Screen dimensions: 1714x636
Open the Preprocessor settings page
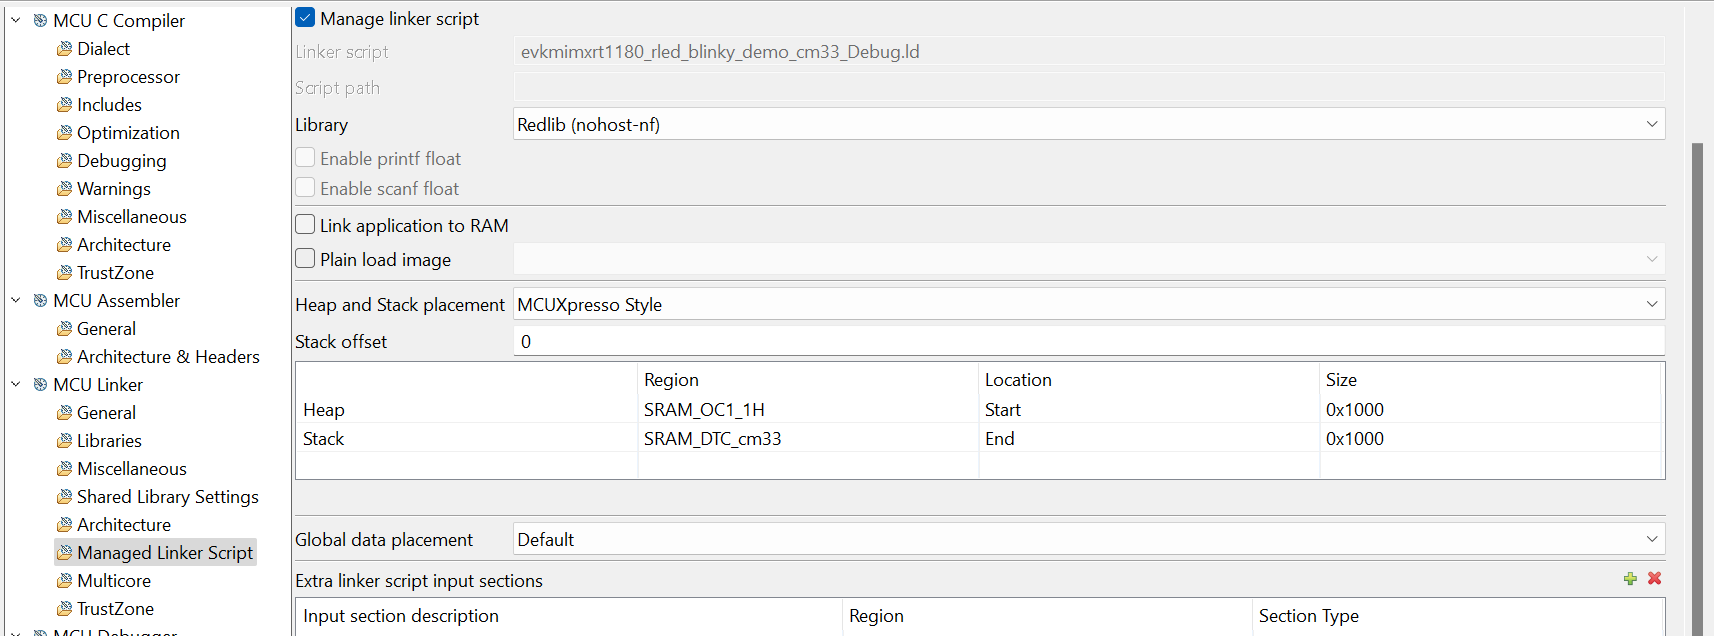click(128, 77)
